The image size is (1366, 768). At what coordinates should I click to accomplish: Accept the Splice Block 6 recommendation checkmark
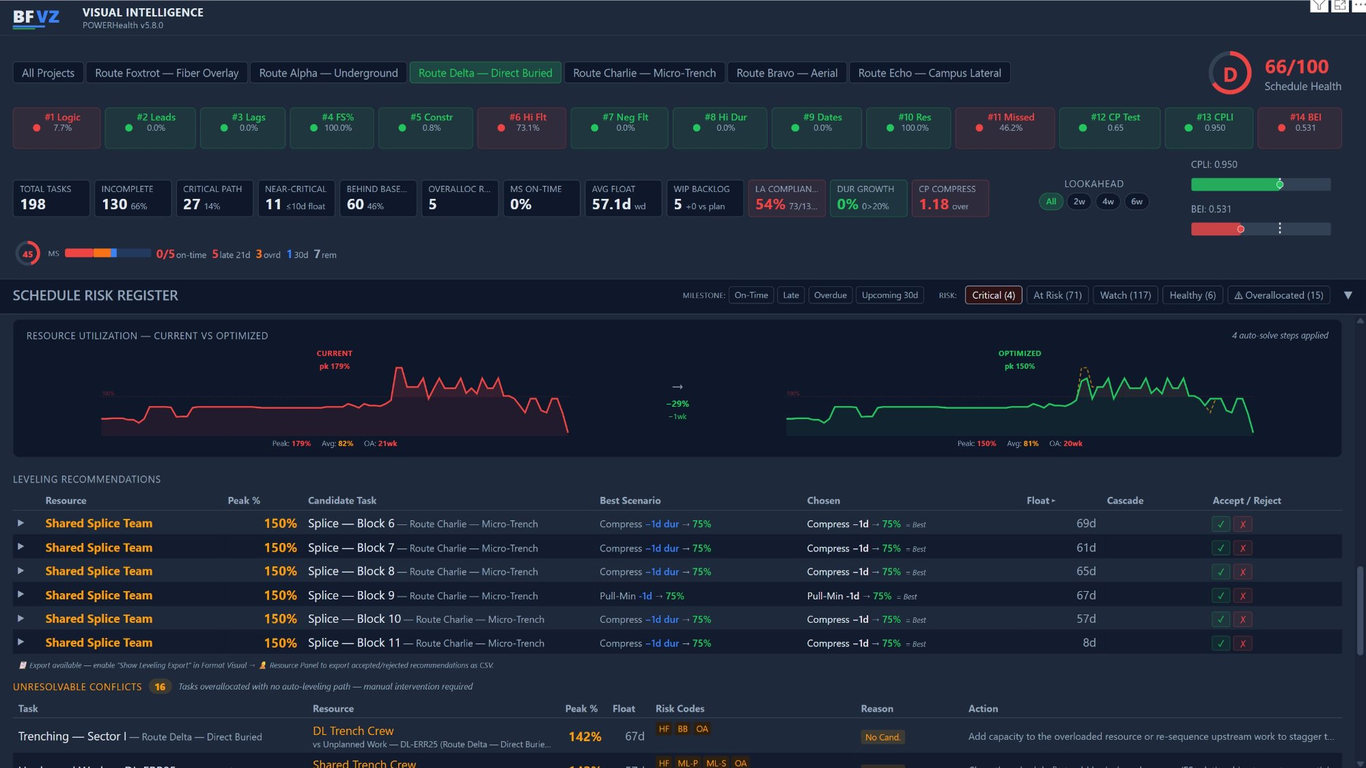[1220, 524]
